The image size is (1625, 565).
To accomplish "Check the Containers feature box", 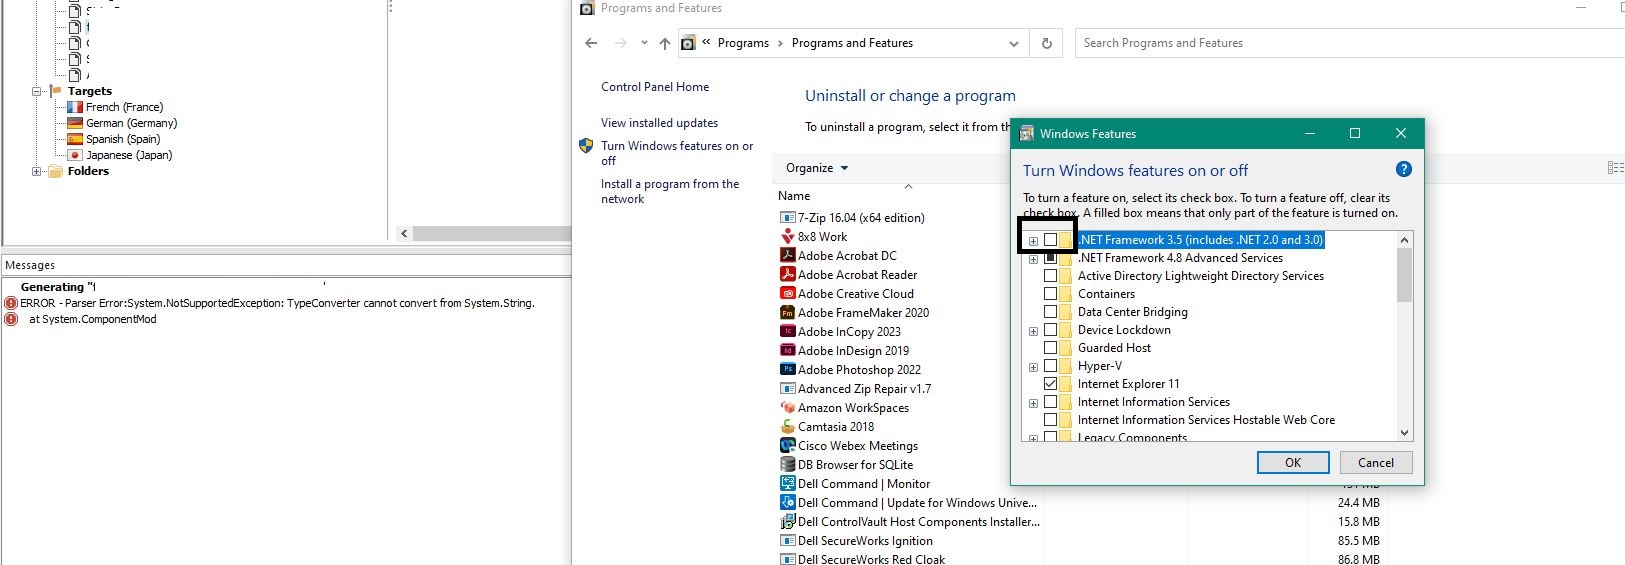I will [x=1050, y=294].
